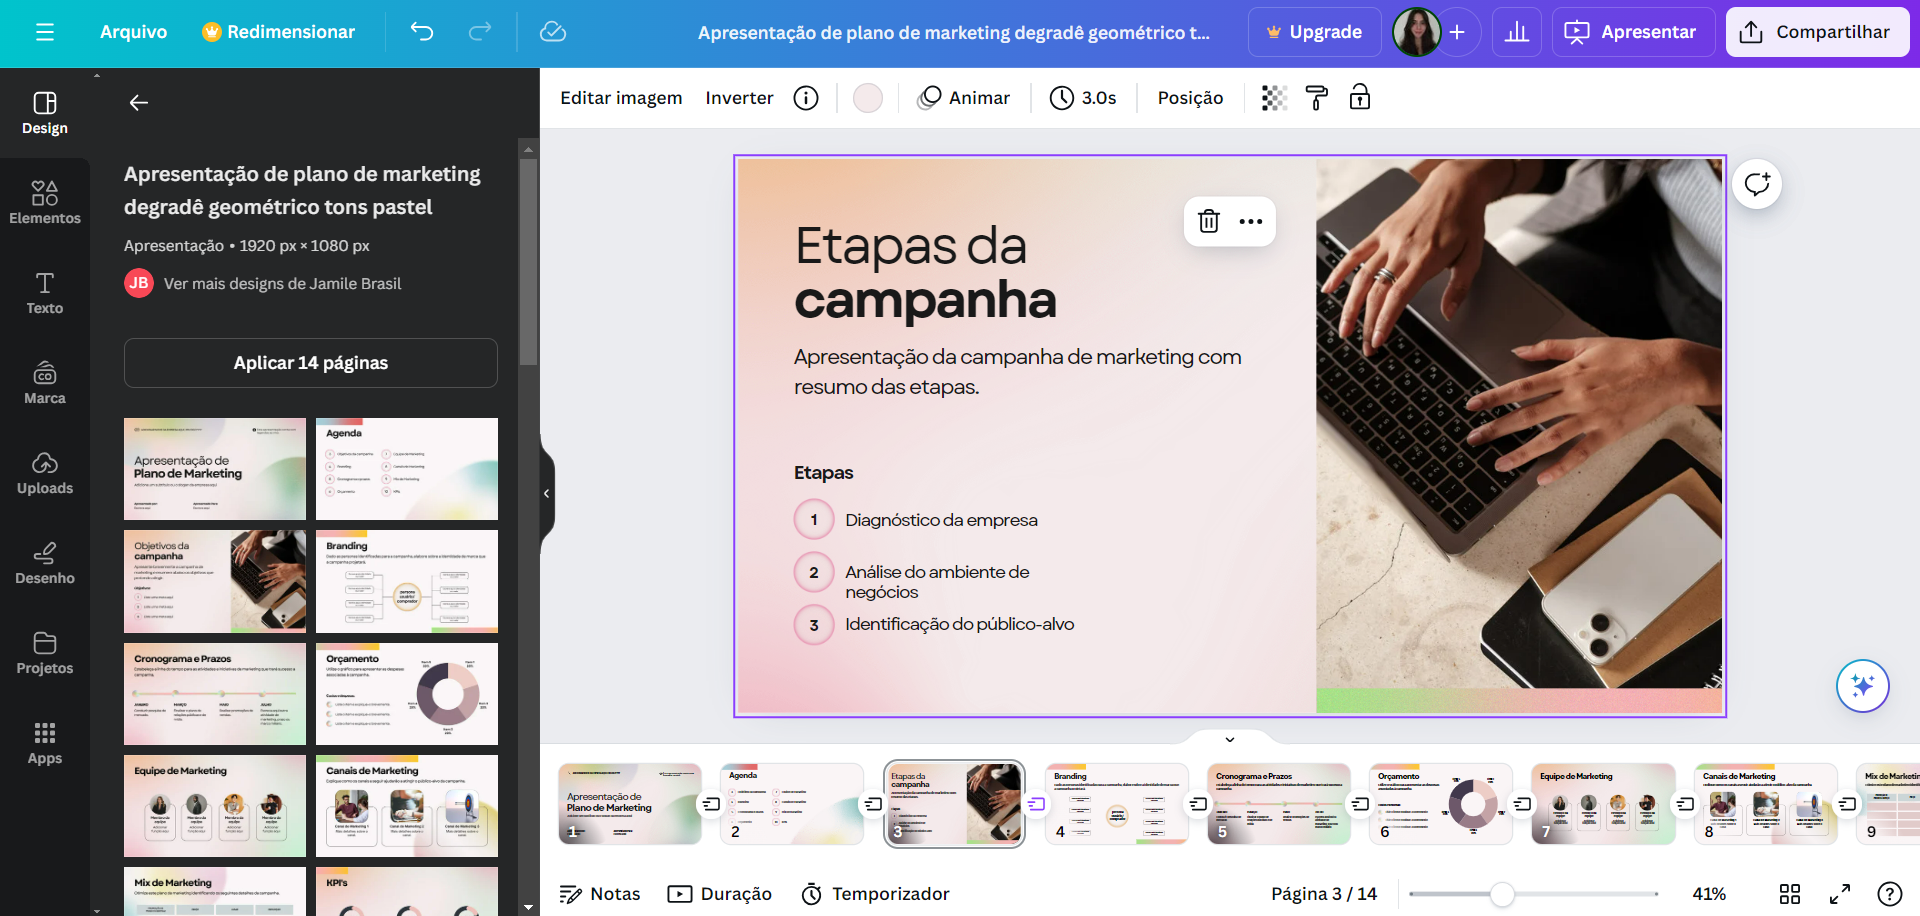The width and height of the screenshot is (1920, 916).
Task: Open the magic assistant sparkle button
Action: [x=1862, y=686]
